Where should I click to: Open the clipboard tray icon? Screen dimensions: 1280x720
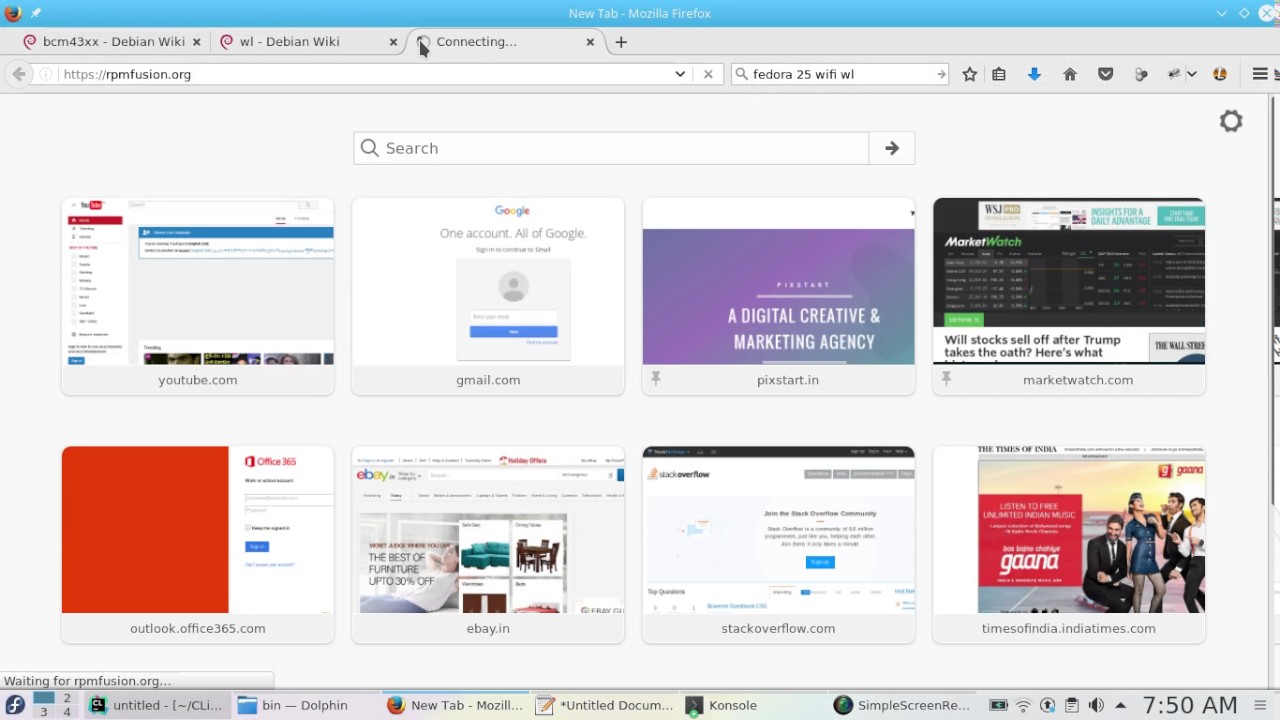1072,705
